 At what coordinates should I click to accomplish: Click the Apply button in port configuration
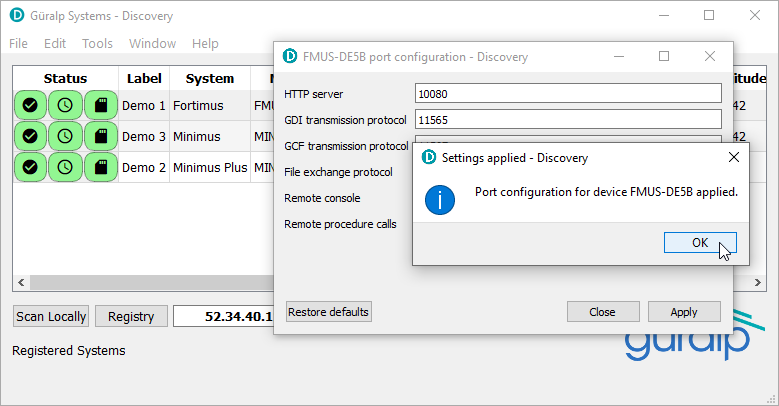(x=684, y=312)
